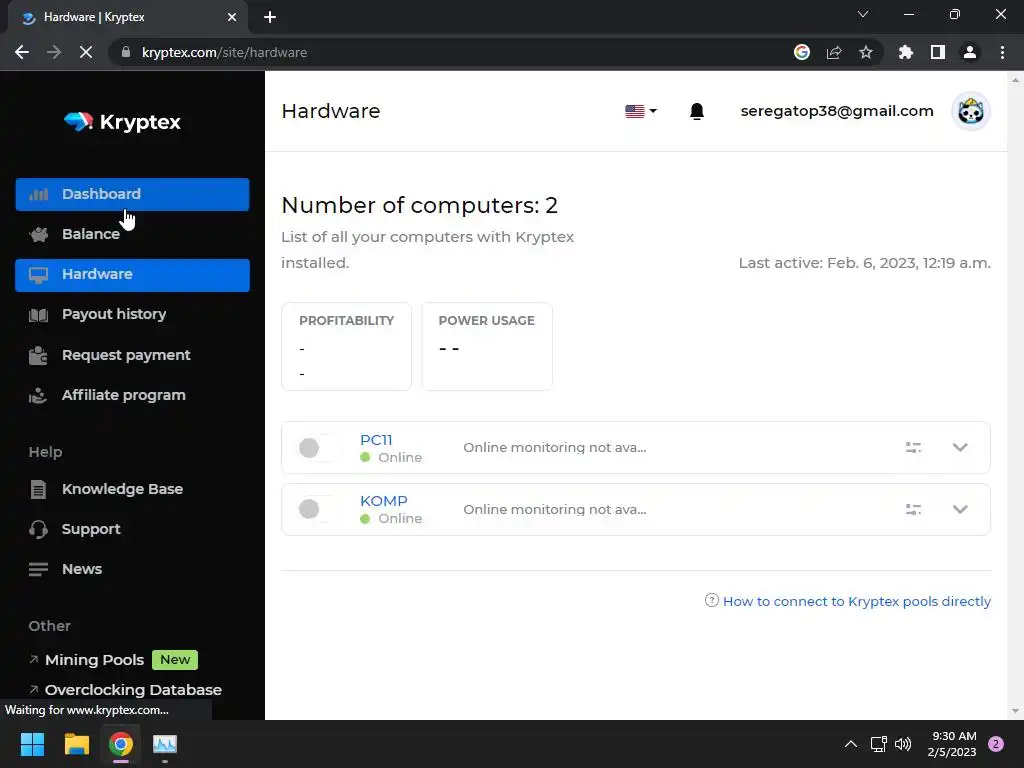Open notifications bell
This screenshot has width=1024, height=768.
[697, 111]
